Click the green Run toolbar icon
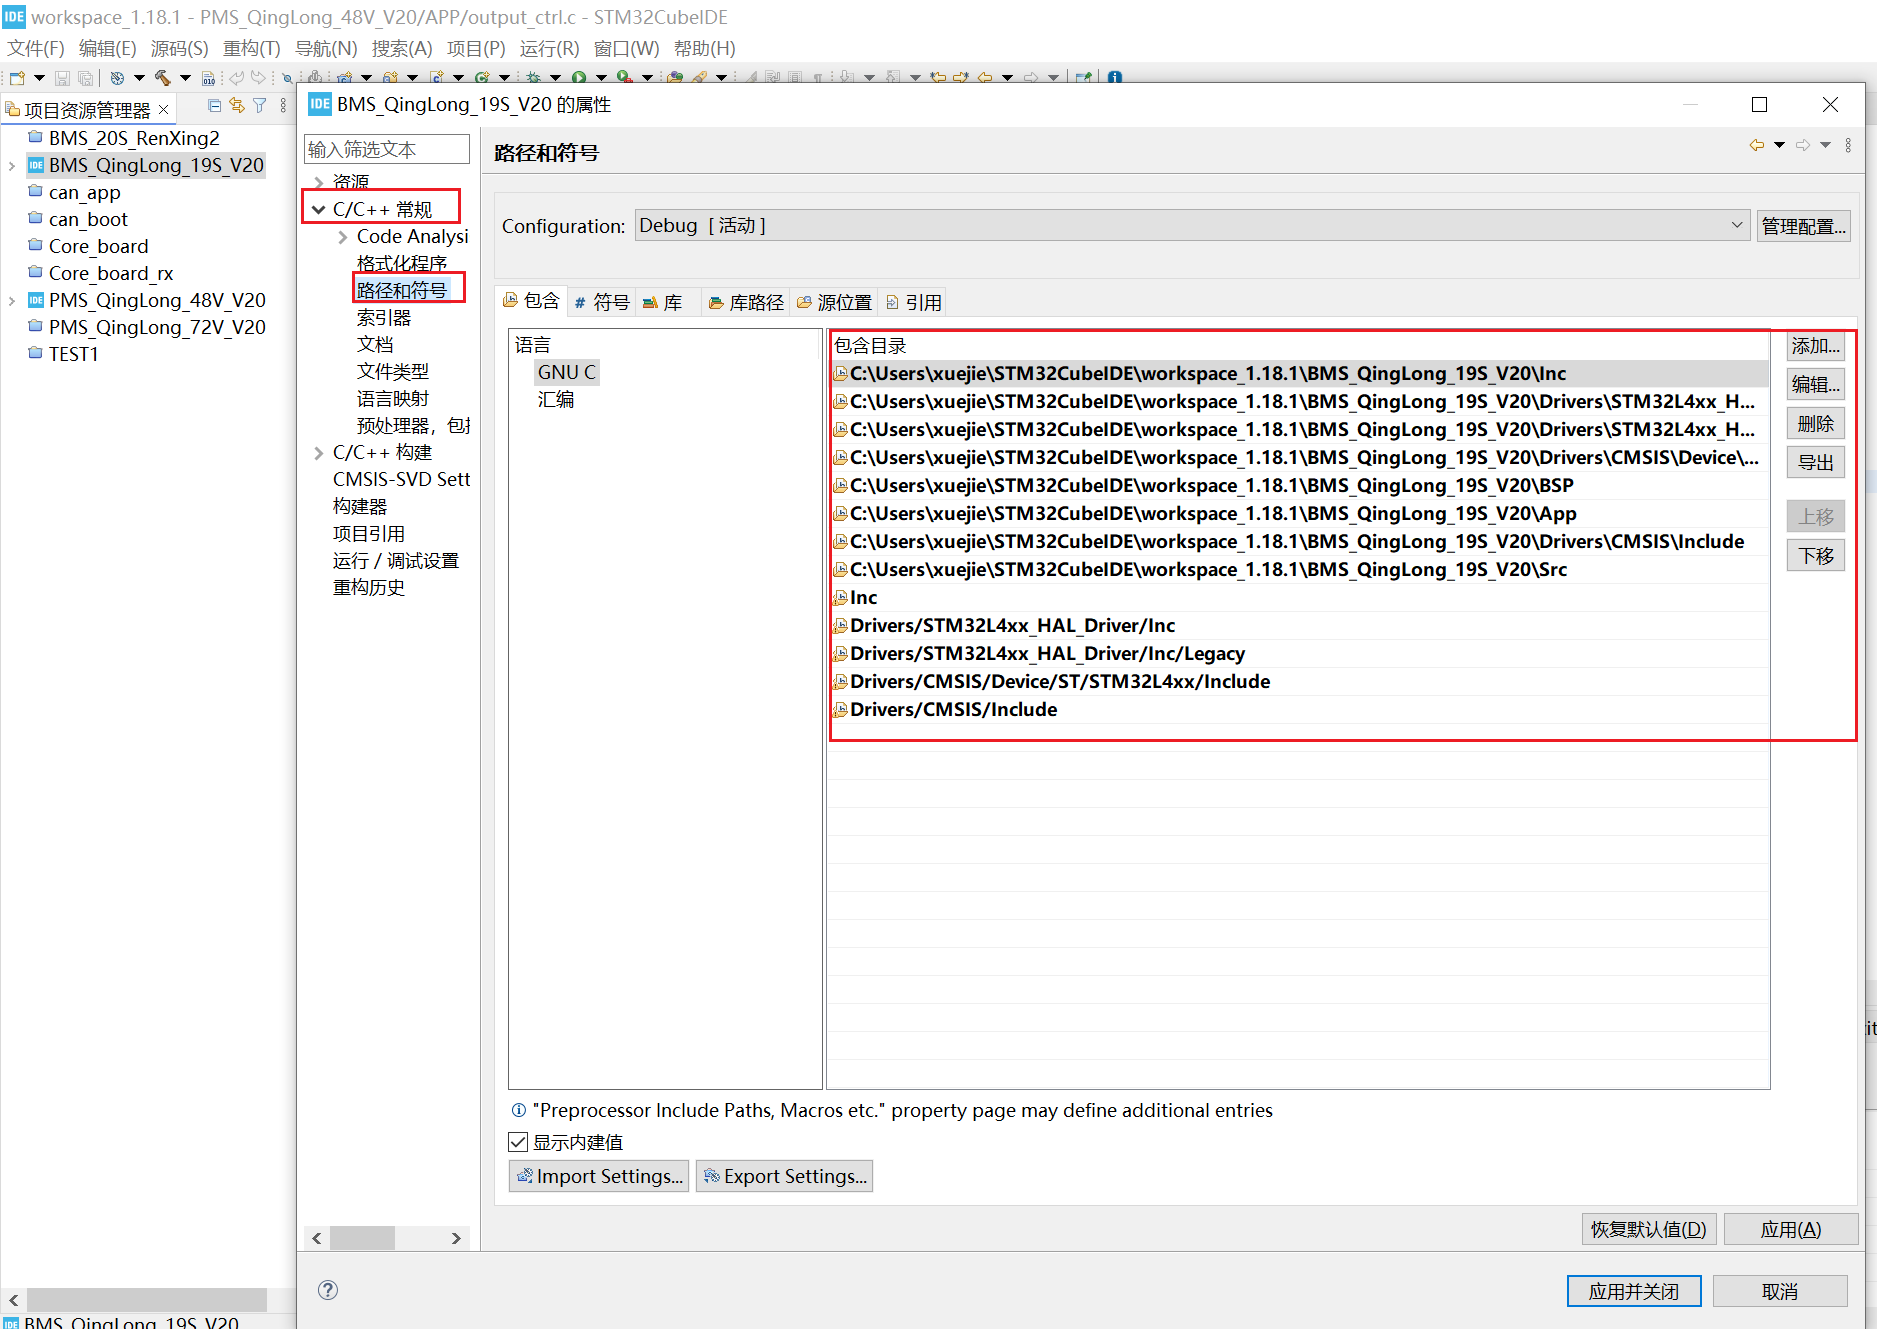Screen dimensions: 1877x1329 [579, 78]
